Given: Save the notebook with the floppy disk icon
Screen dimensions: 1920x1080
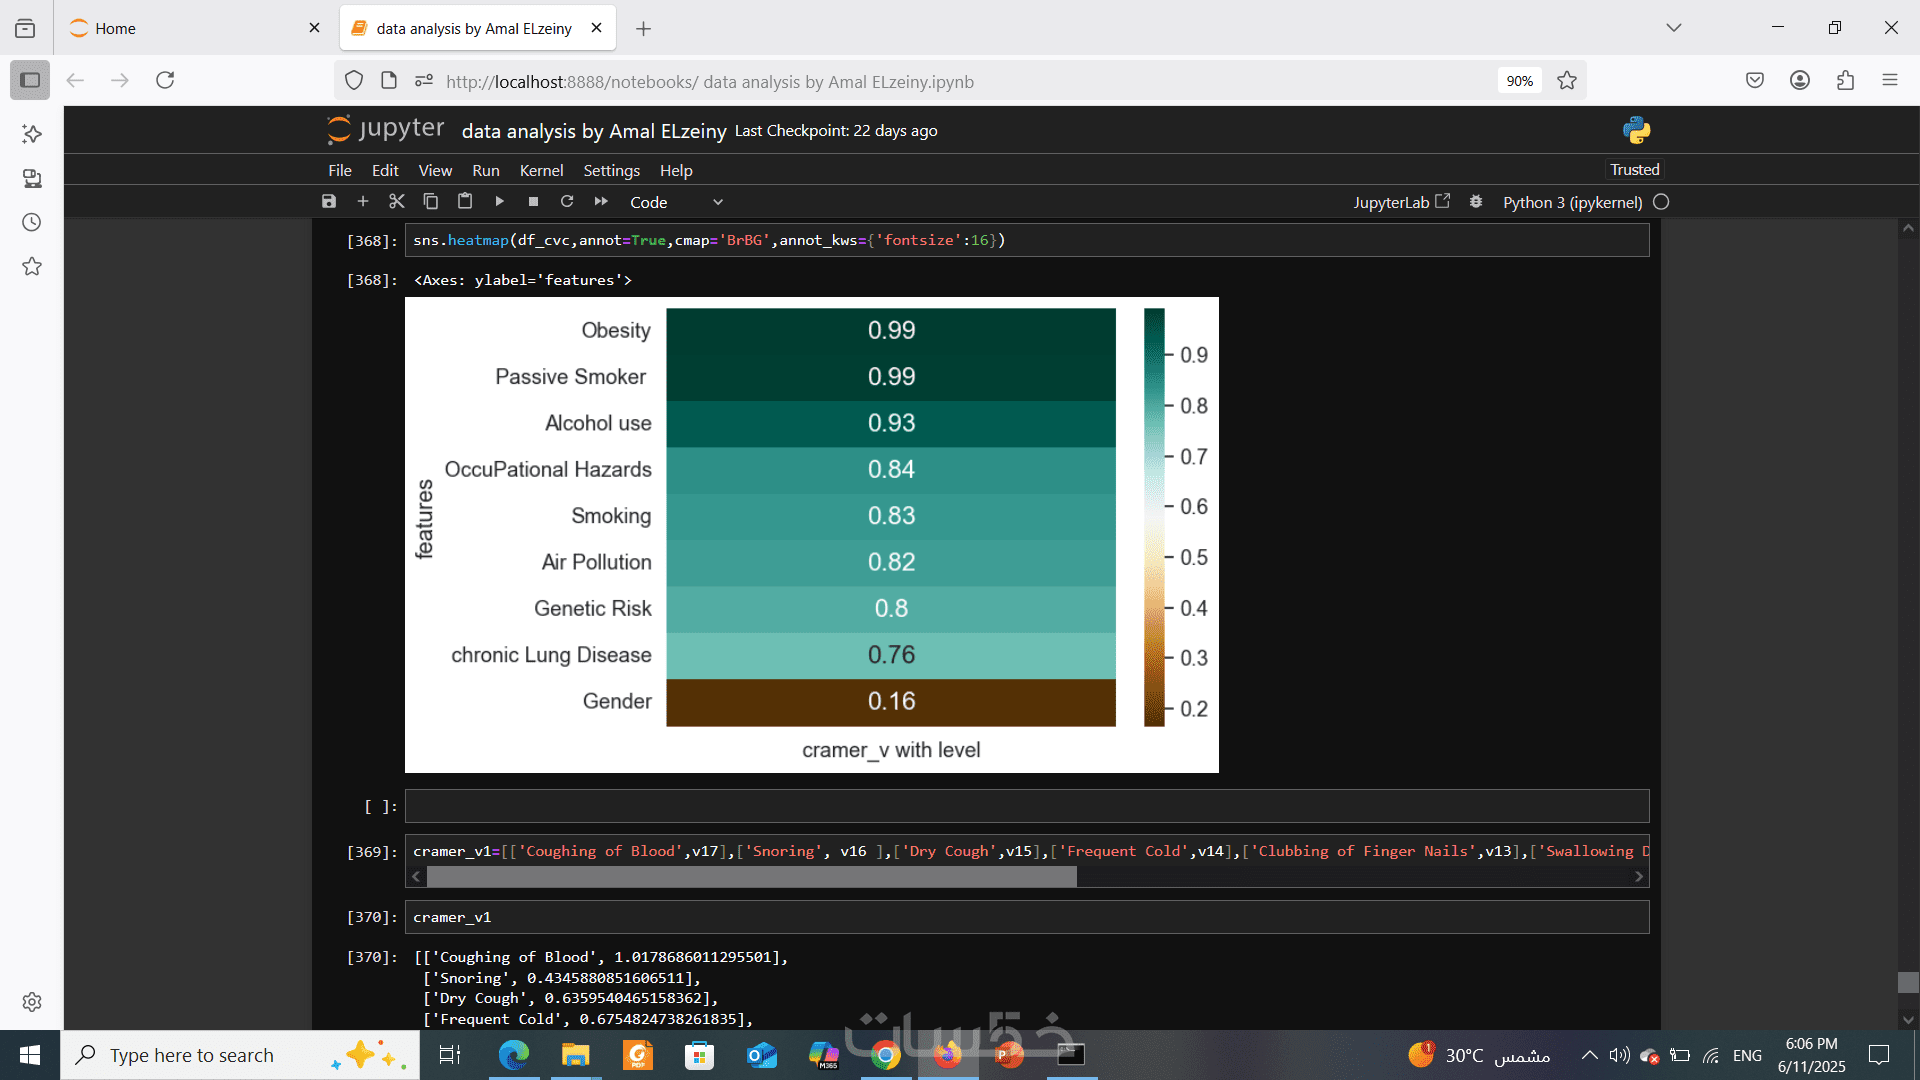Looking at the screenshot, I should pos(329,202).
